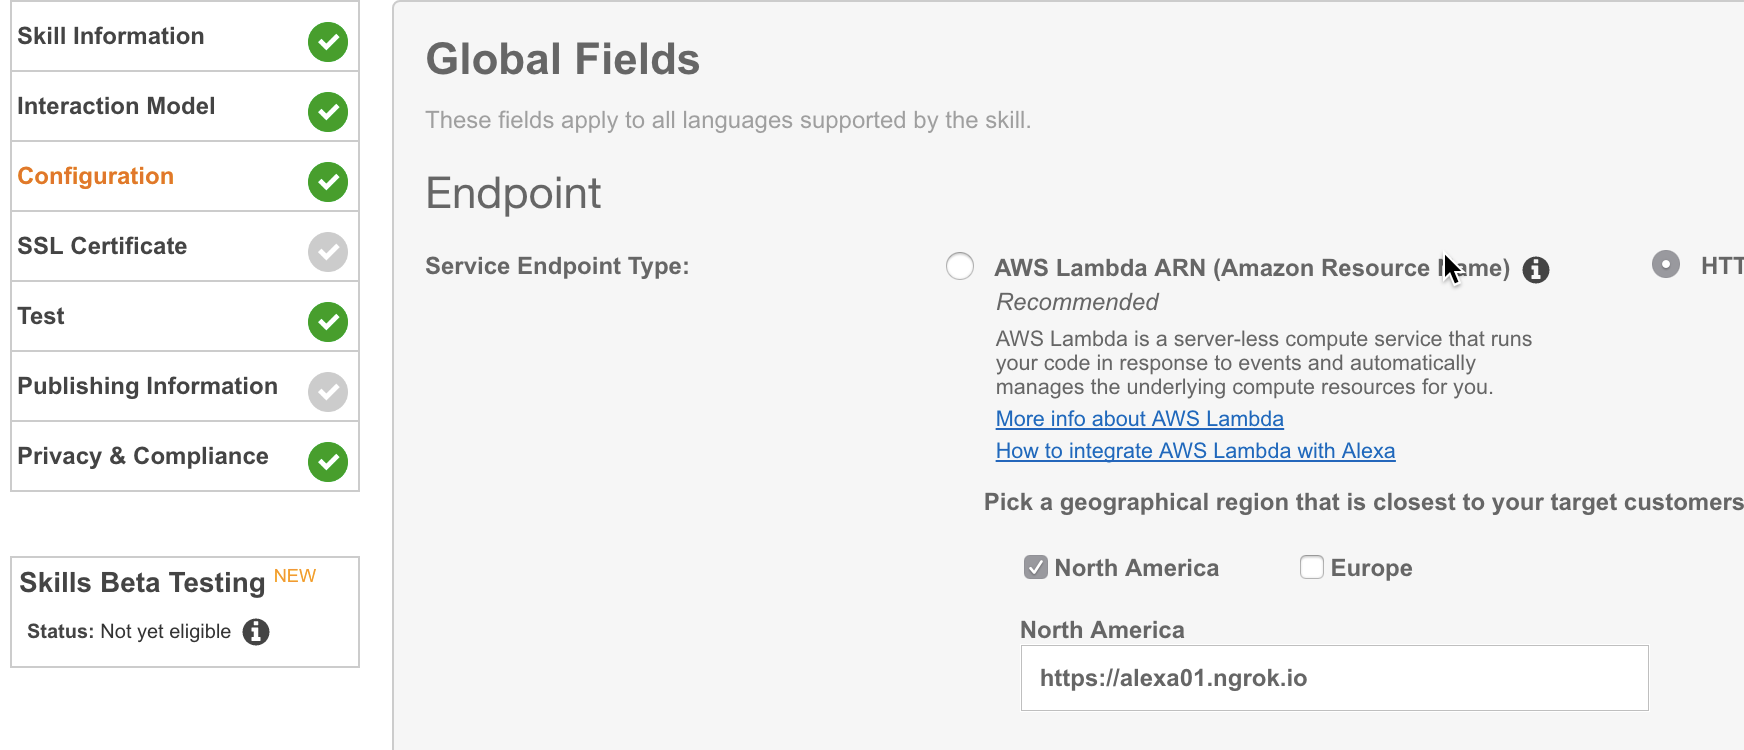The image size is (1744, 750).
Task: Click the gray checkmark beside Publishing Information
Action: pyautogui.click(x=328, y=392)
